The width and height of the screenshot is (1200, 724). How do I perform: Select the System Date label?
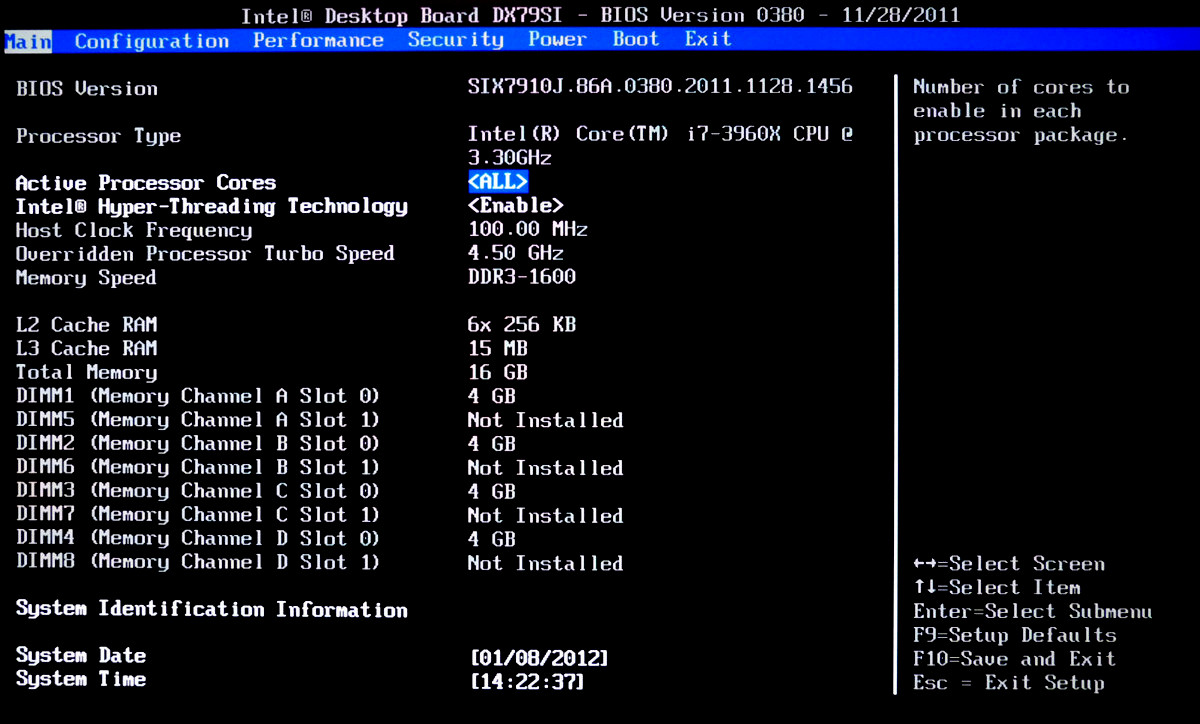tap(81, 656)
